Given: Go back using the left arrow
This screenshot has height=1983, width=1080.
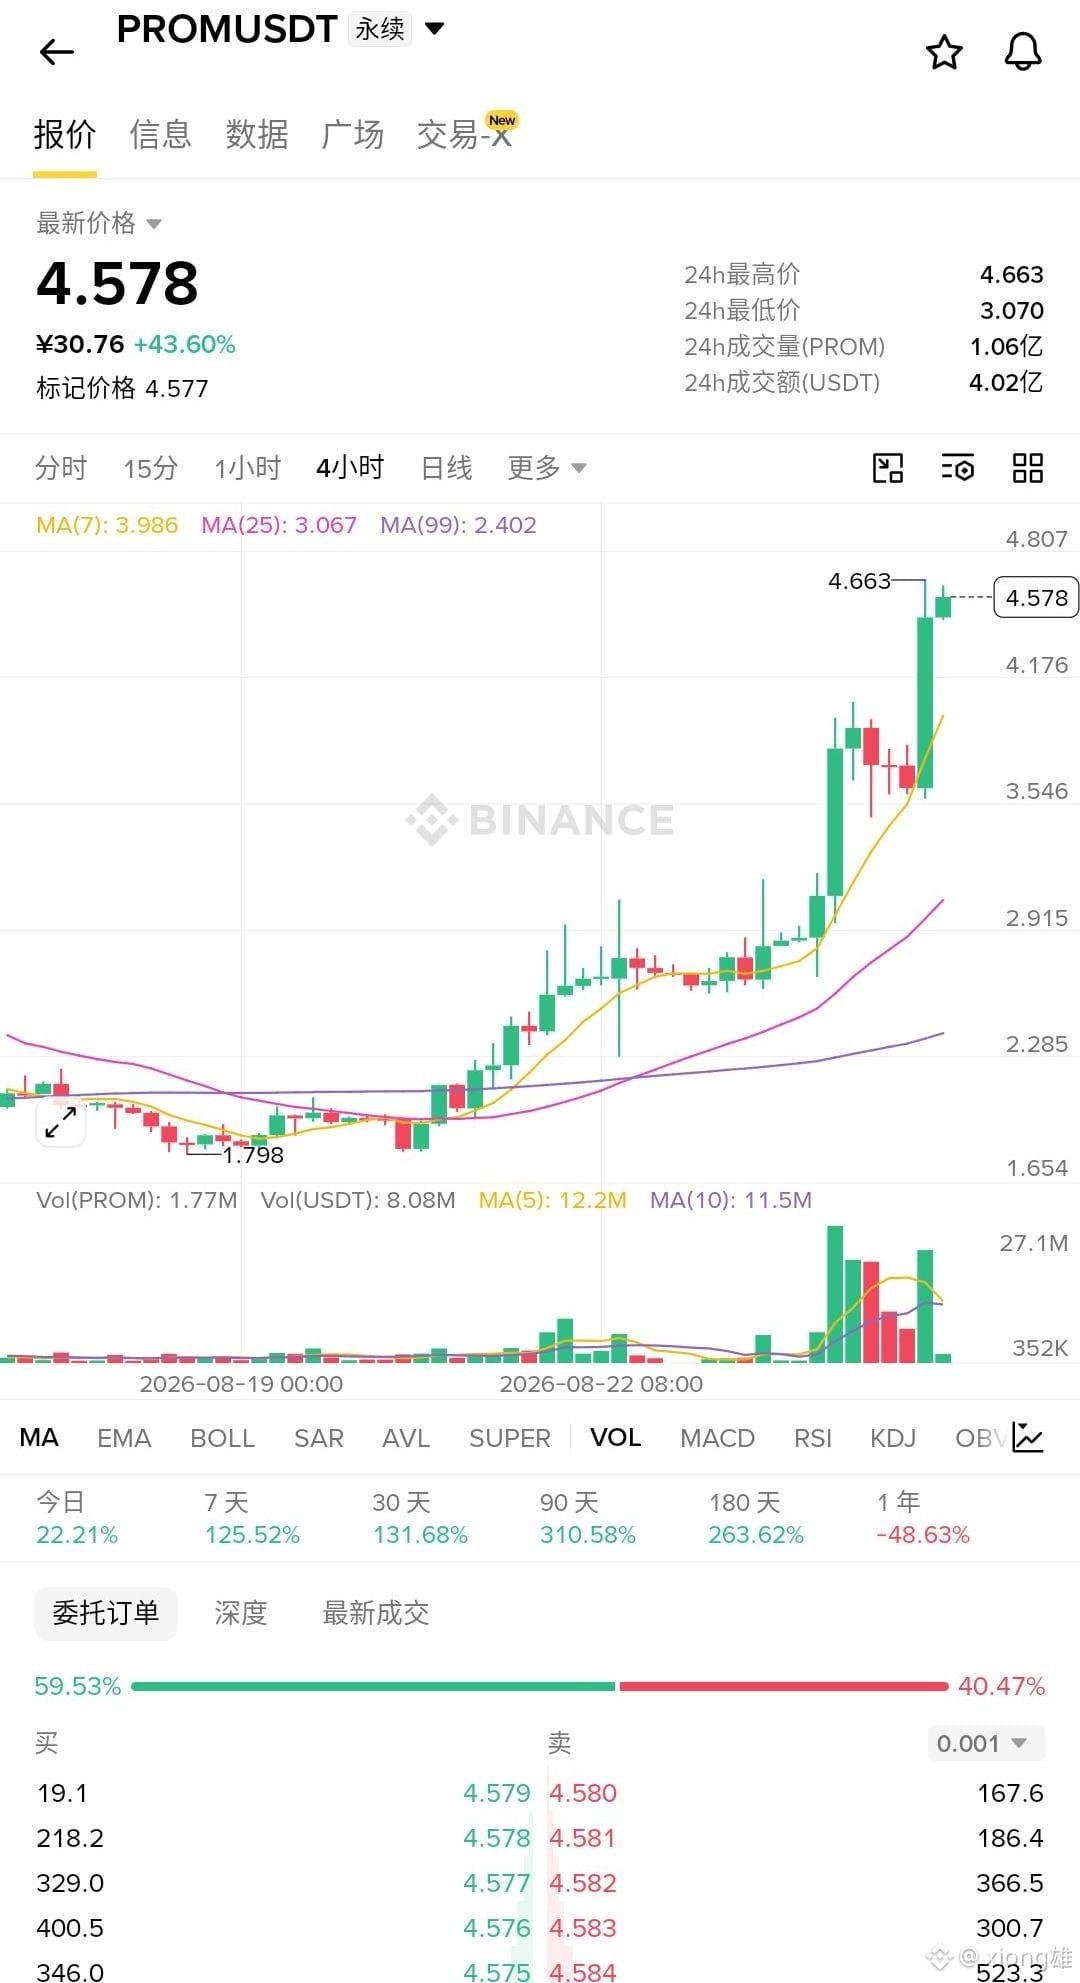Looking at the screenshot, I should [x=57, y=52].
